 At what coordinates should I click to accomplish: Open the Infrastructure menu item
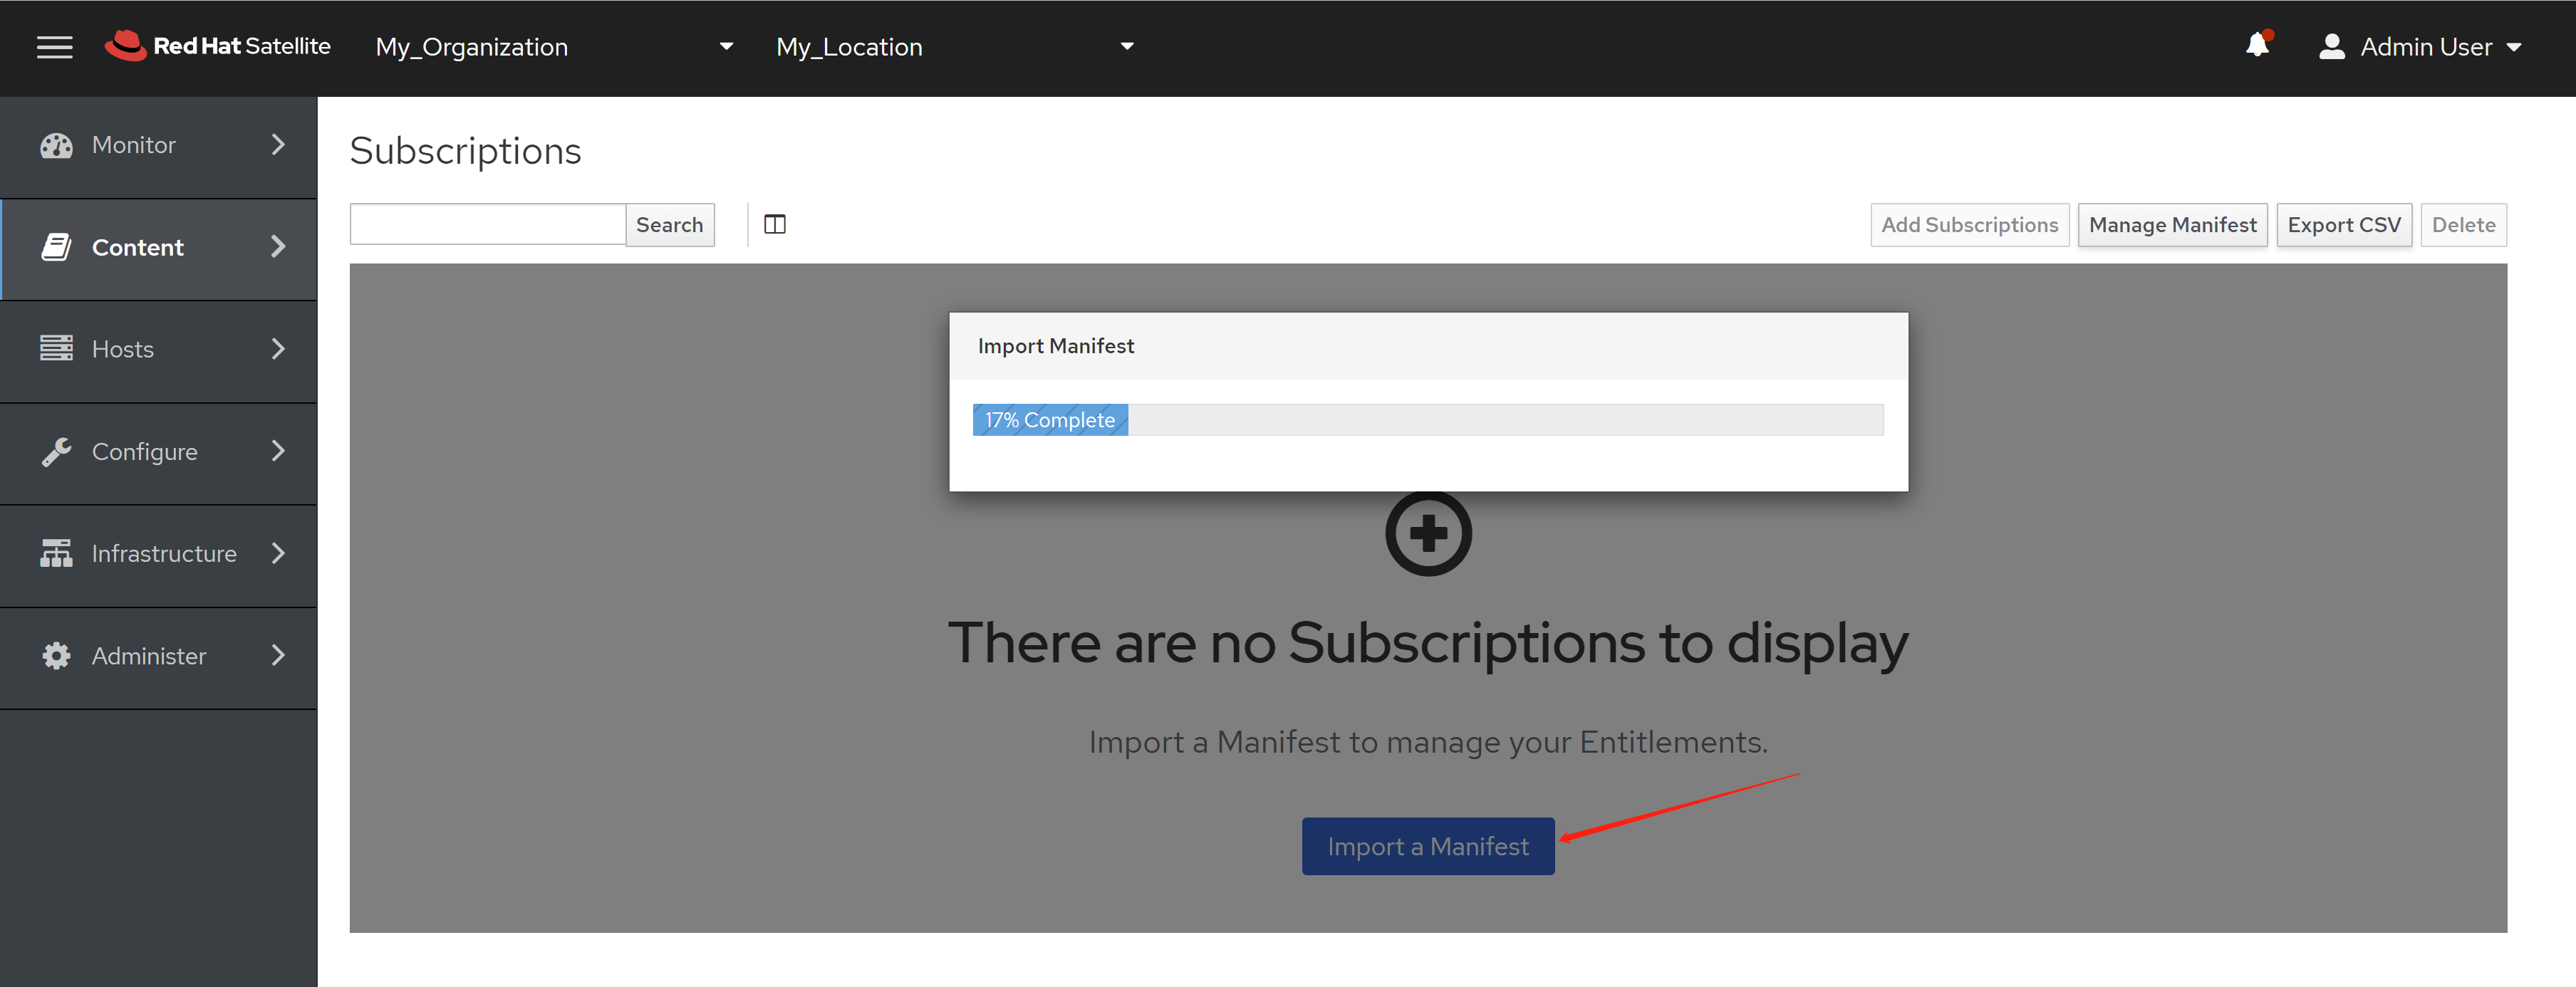tap(164, 554)
